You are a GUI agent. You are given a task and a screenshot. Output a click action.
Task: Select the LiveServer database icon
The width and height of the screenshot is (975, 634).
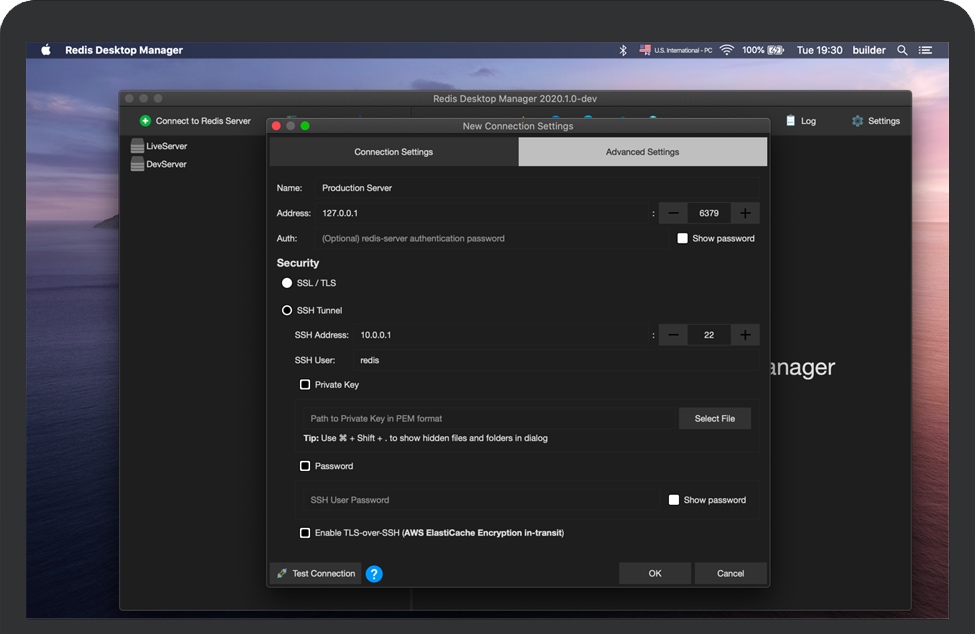[137, 146]
